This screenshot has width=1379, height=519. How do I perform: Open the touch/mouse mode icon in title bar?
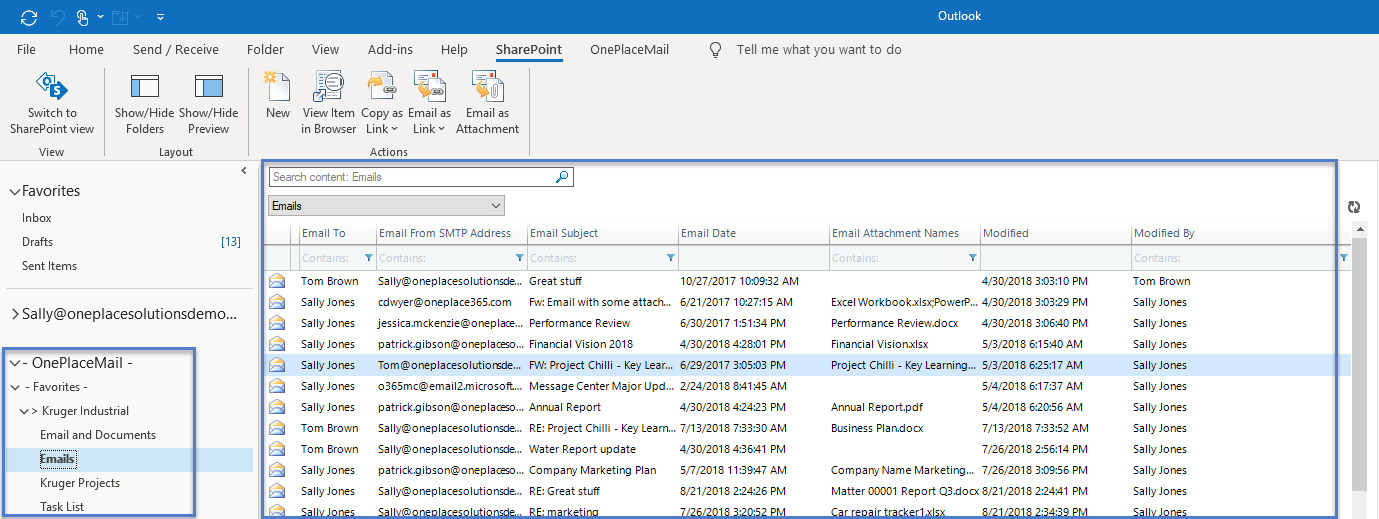83,16
